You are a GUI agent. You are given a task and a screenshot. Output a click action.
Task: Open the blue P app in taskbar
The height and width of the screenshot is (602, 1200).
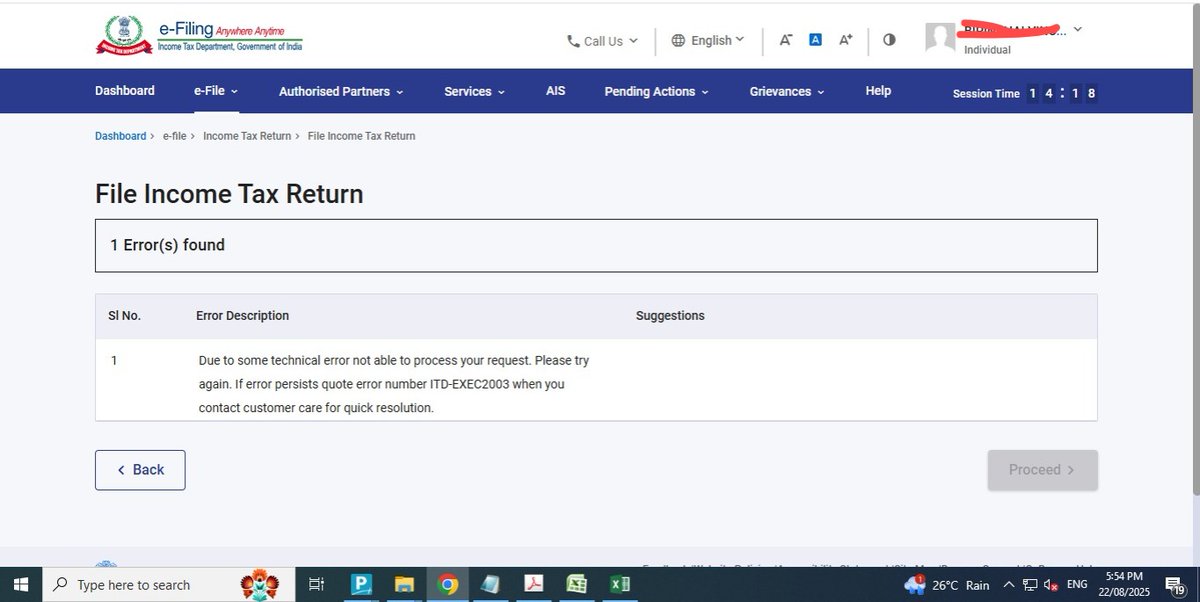coord(361,585)
